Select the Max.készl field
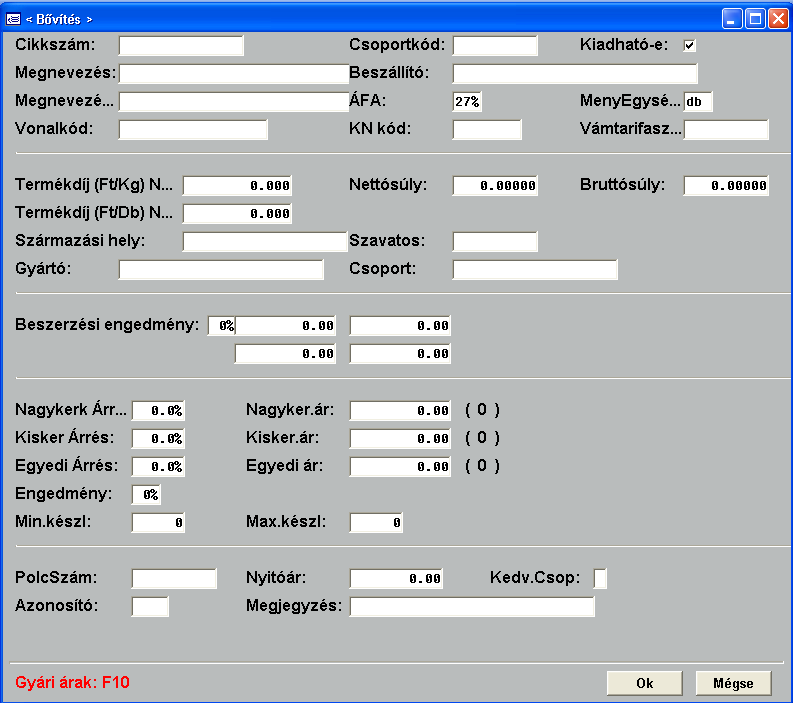 click(x=376, y=522)
